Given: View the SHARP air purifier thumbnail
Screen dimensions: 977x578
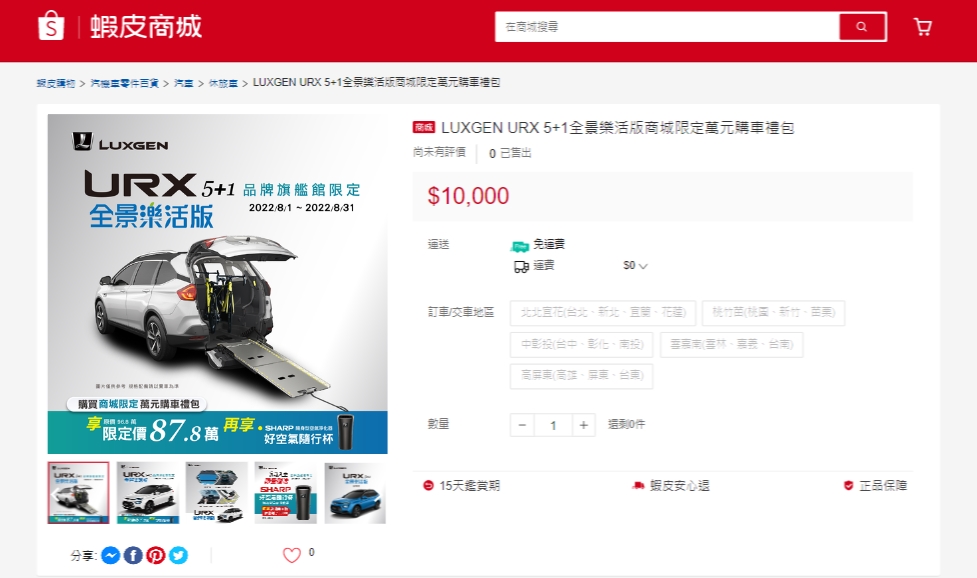Looking at the screenshot, I should click(x=285, y=493).
